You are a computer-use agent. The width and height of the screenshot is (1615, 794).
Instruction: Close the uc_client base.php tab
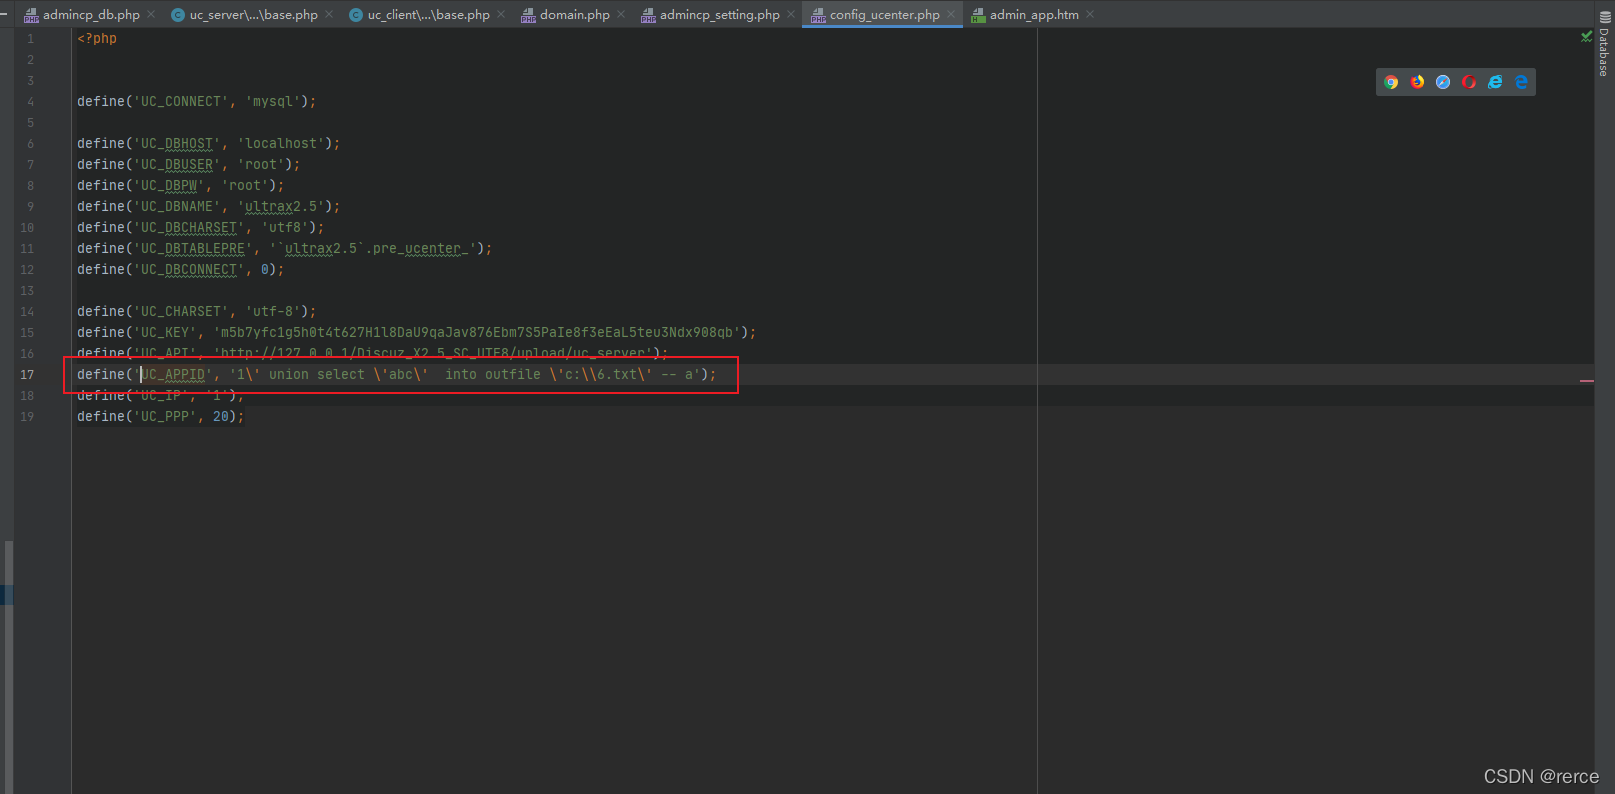(501, 14)
